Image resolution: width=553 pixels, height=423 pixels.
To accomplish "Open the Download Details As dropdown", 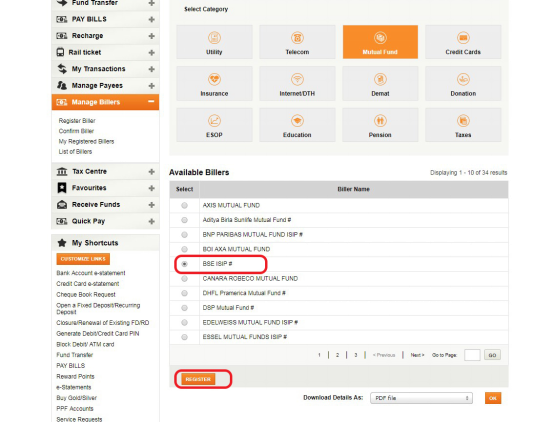I will coord(421,398).
